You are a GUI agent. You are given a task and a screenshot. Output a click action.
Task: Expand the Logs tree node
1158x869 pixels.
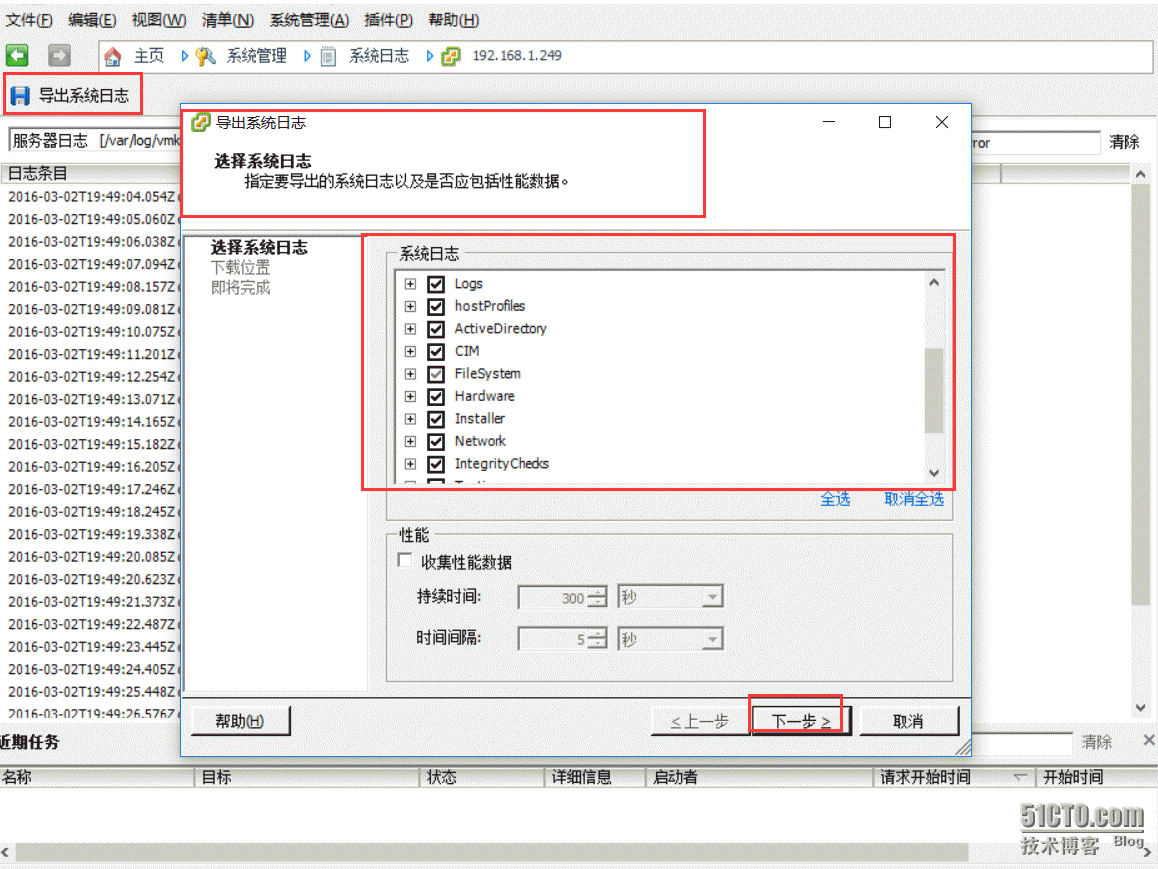[x=410, y=284]
